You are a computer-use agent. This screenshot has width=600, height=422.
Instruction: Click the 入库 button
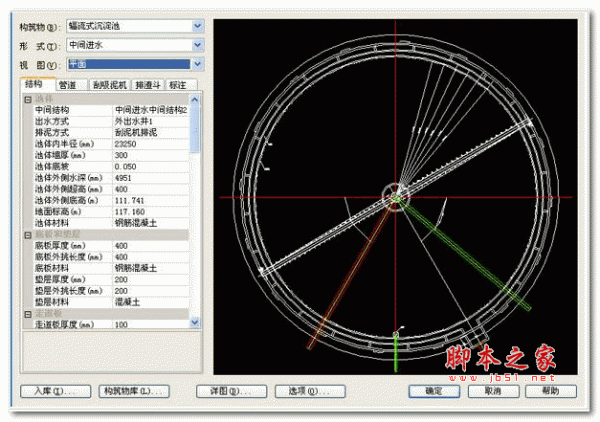(55, 389)
